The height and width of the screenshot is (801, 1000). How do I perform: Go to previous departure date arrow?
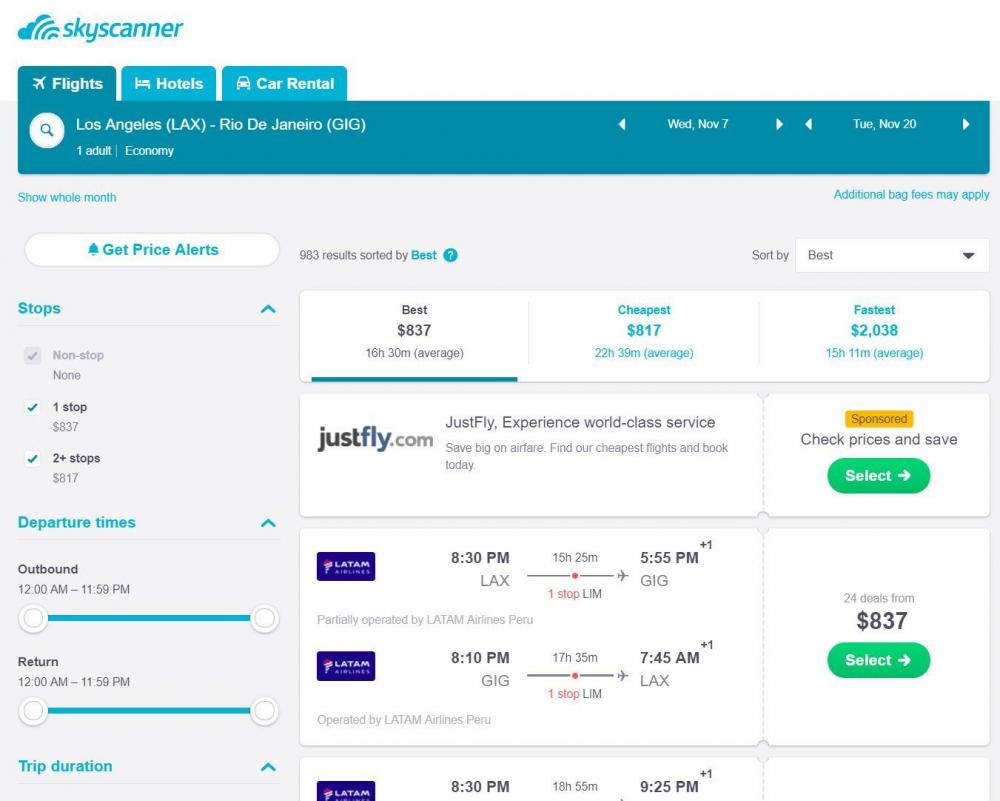pyautogui.click(x=622, y=124)
